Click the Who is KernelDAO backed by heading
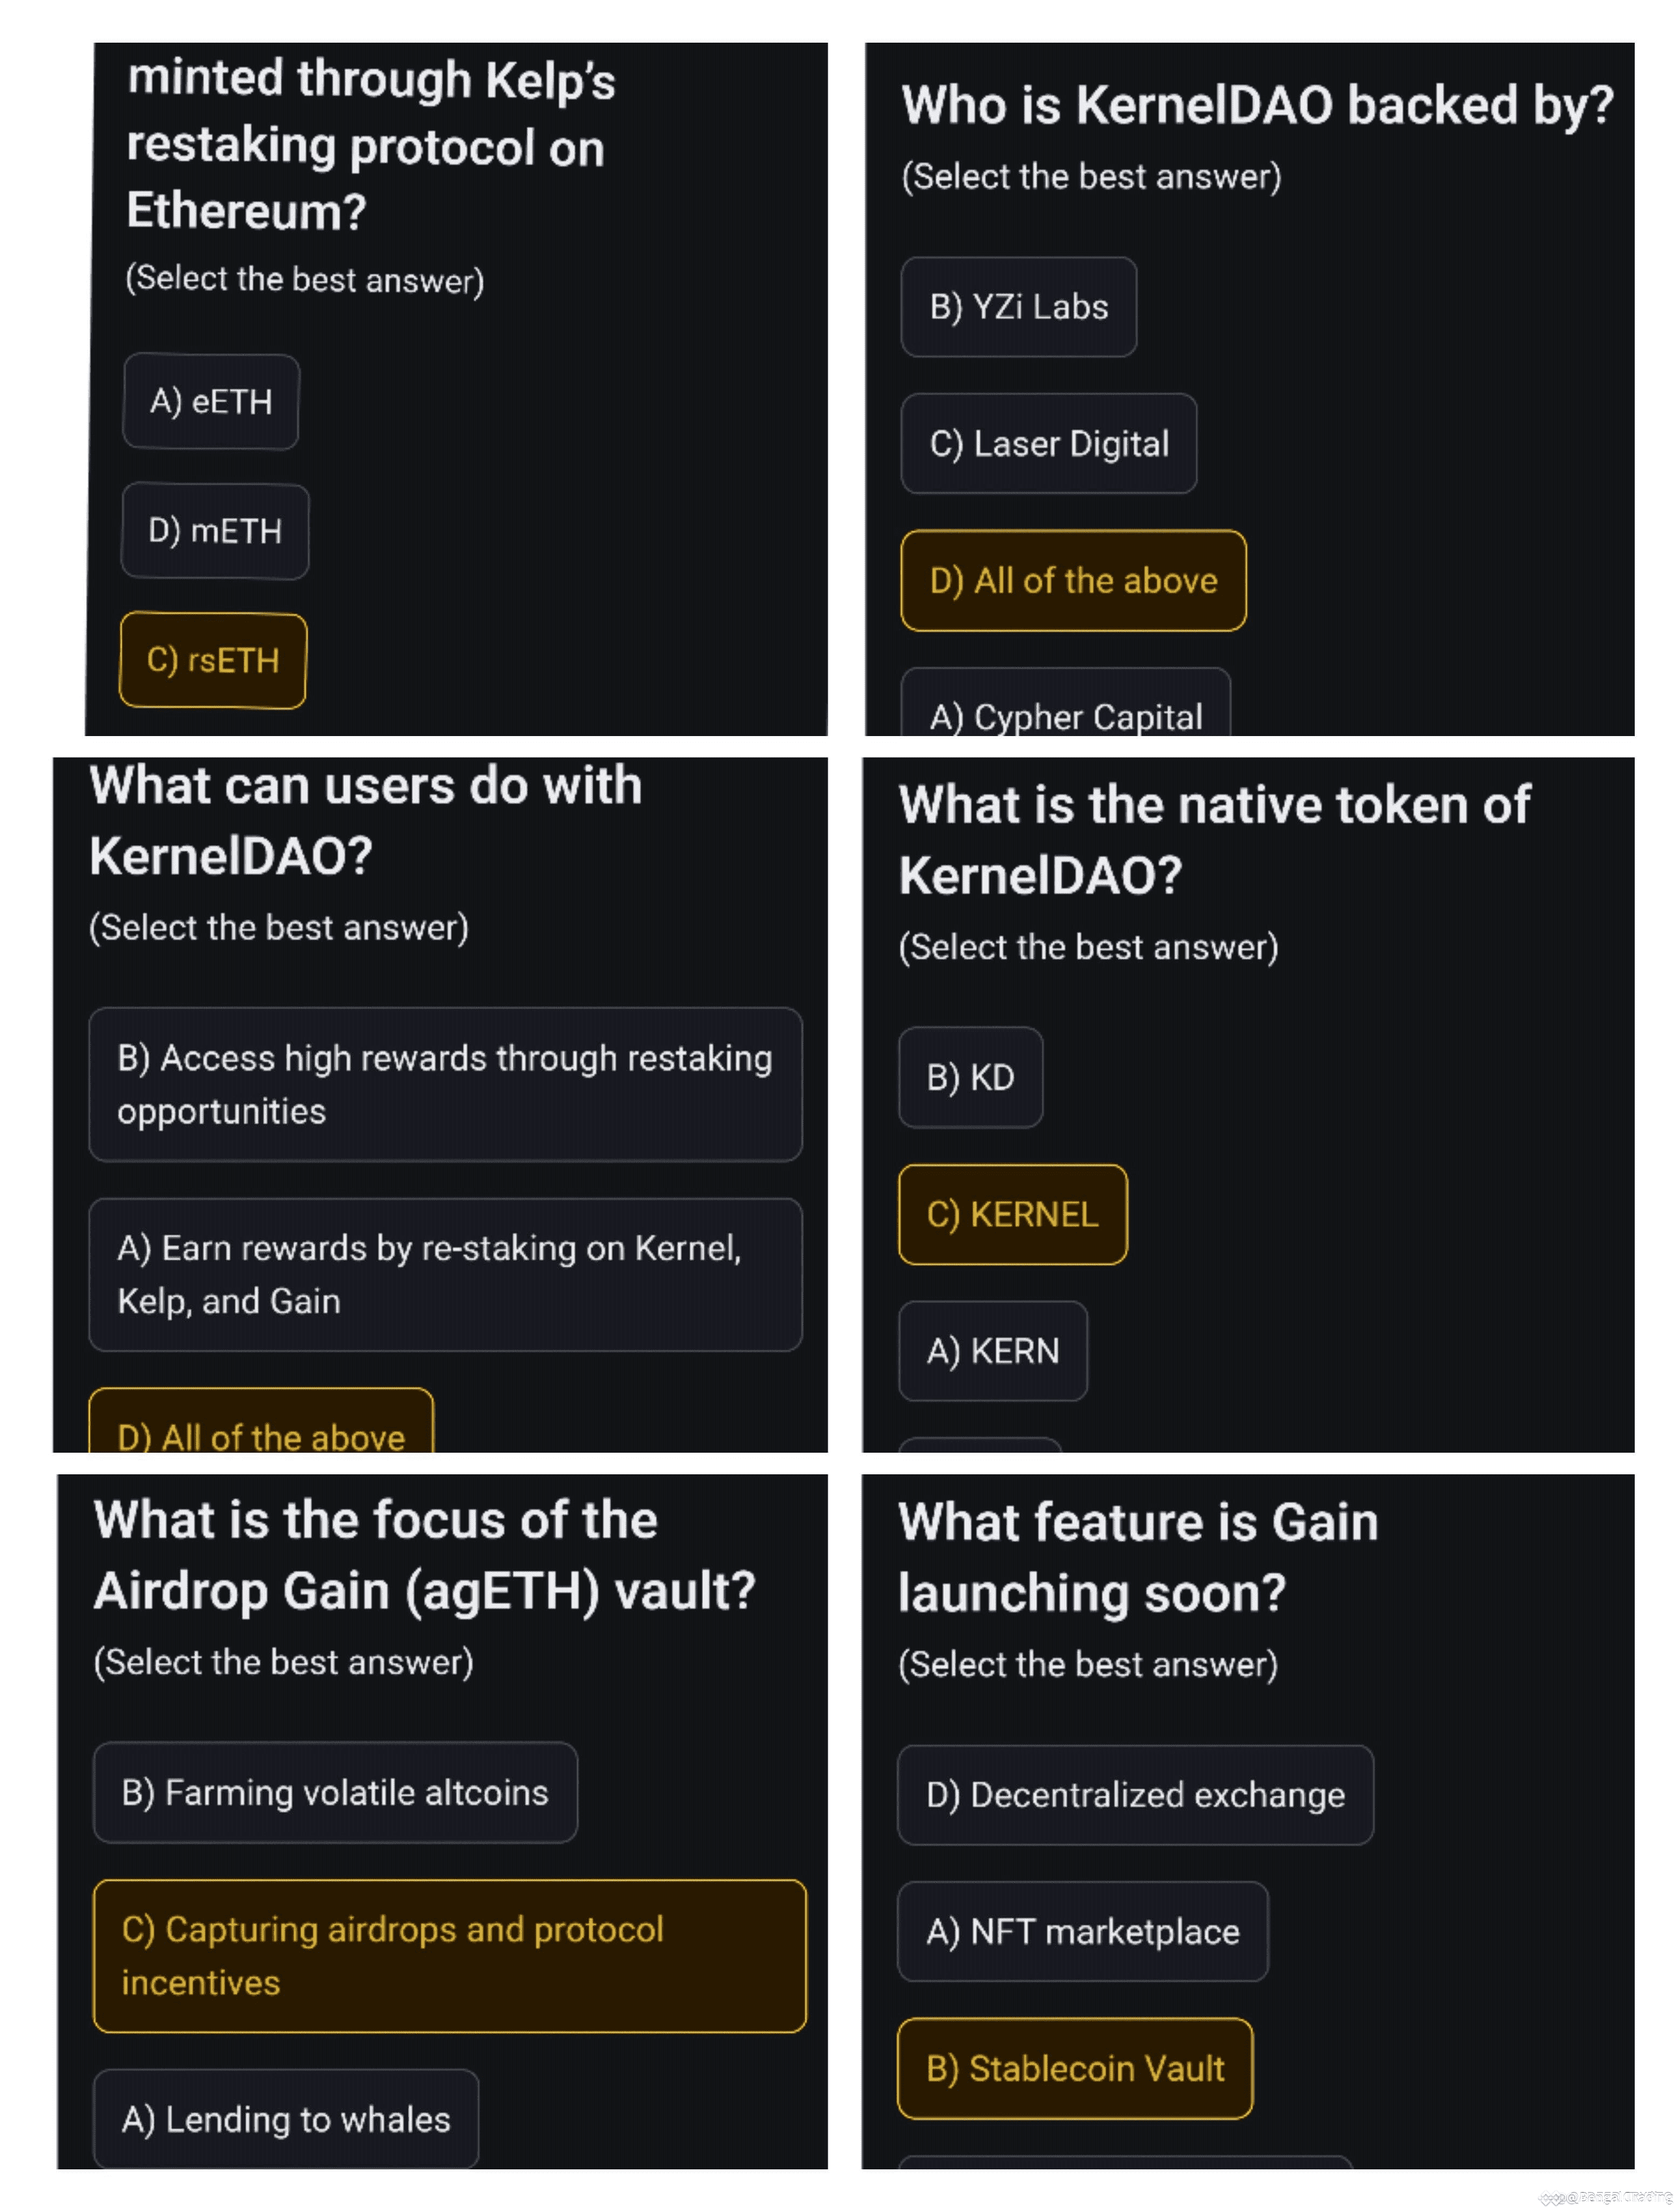 pyautogui.click(x=1257, y=105)
